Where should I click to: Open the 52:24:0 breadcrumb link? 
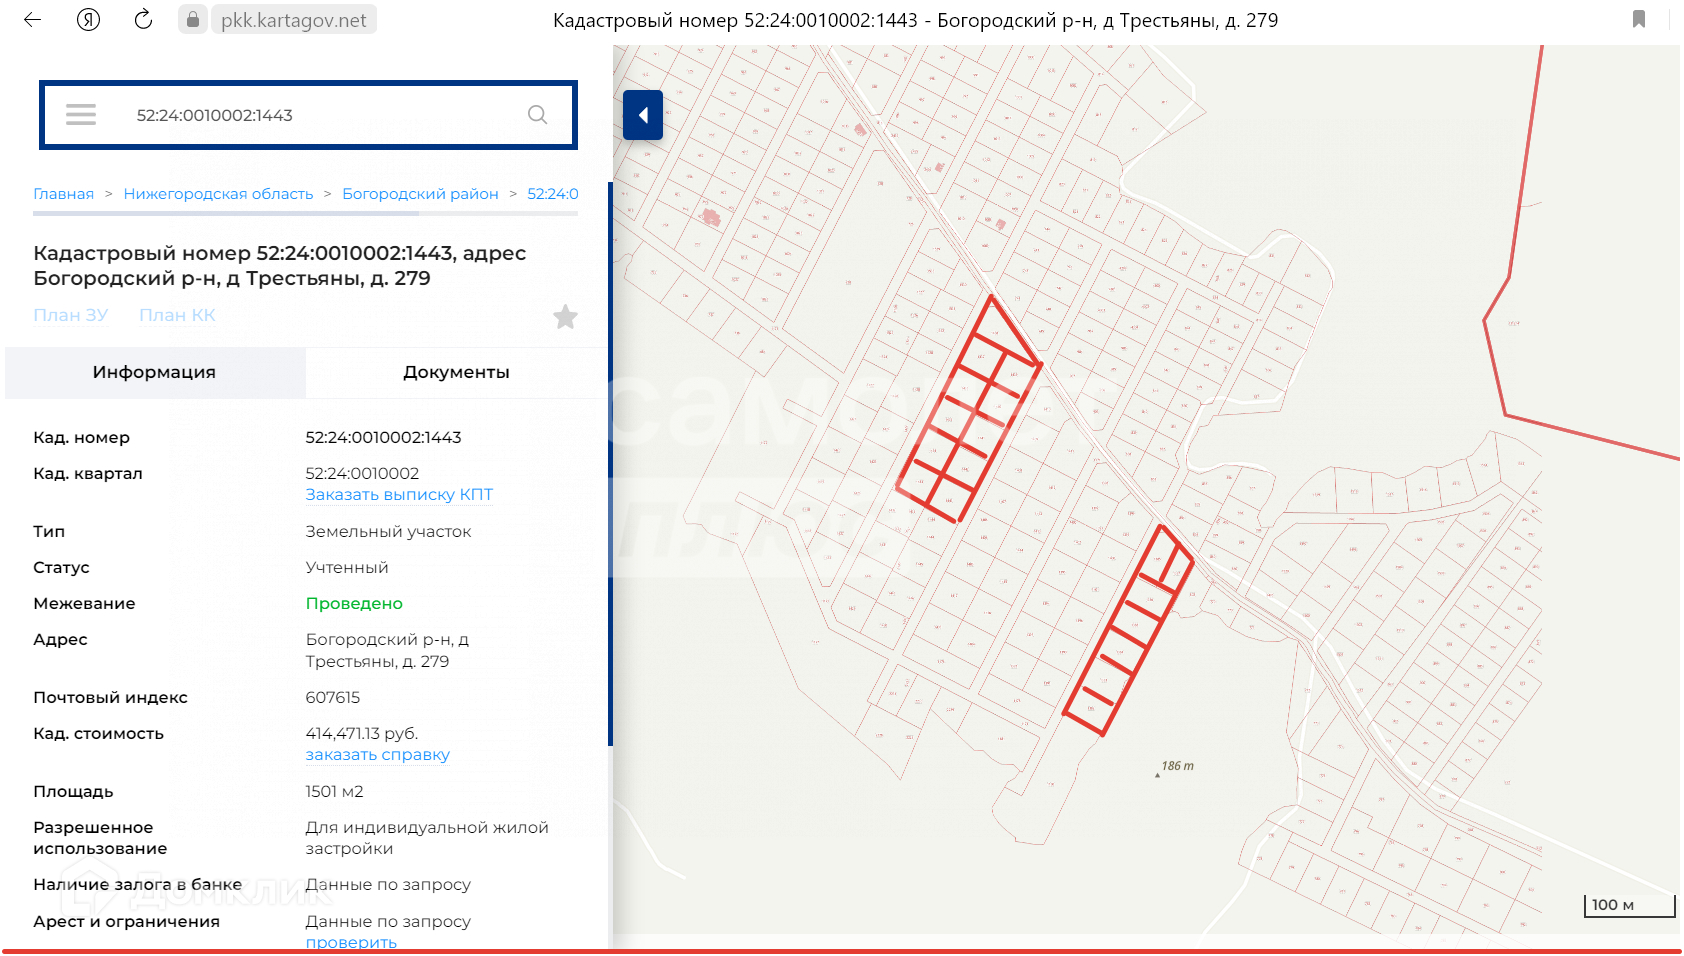(553, 194)
